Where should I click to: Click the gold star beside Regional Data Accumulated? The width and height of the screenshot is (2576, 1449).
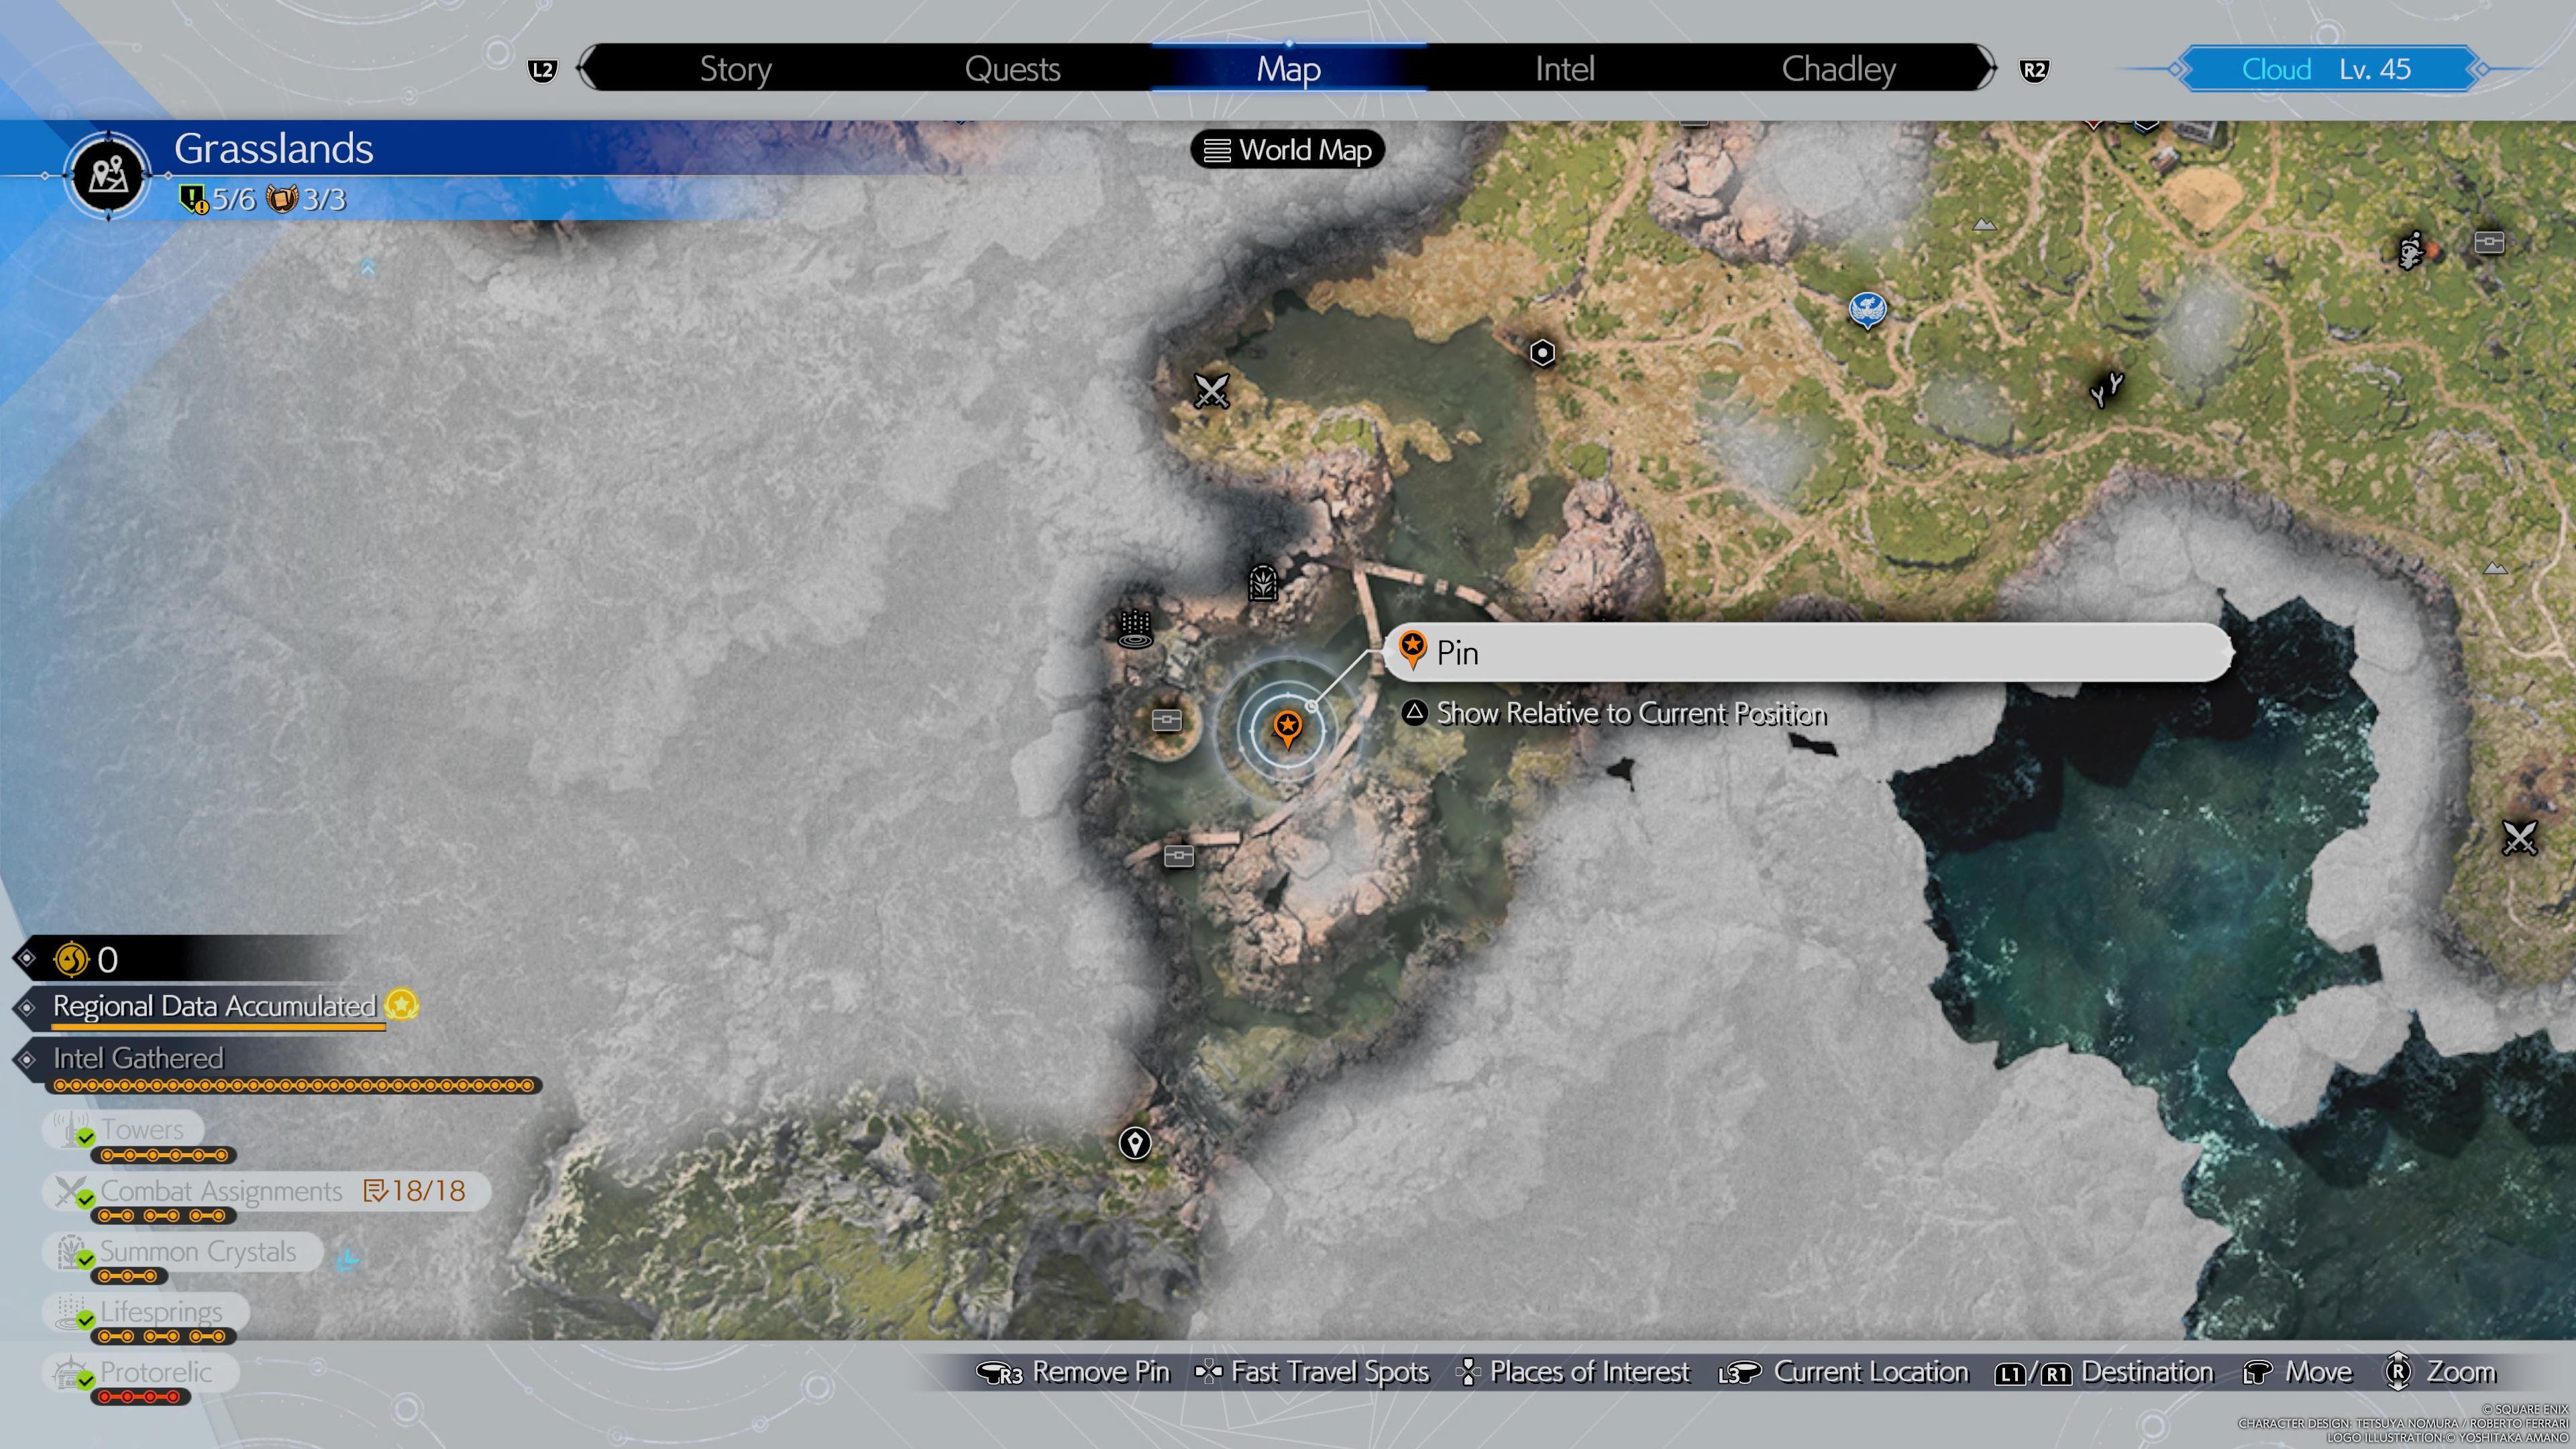(402, 1005)
